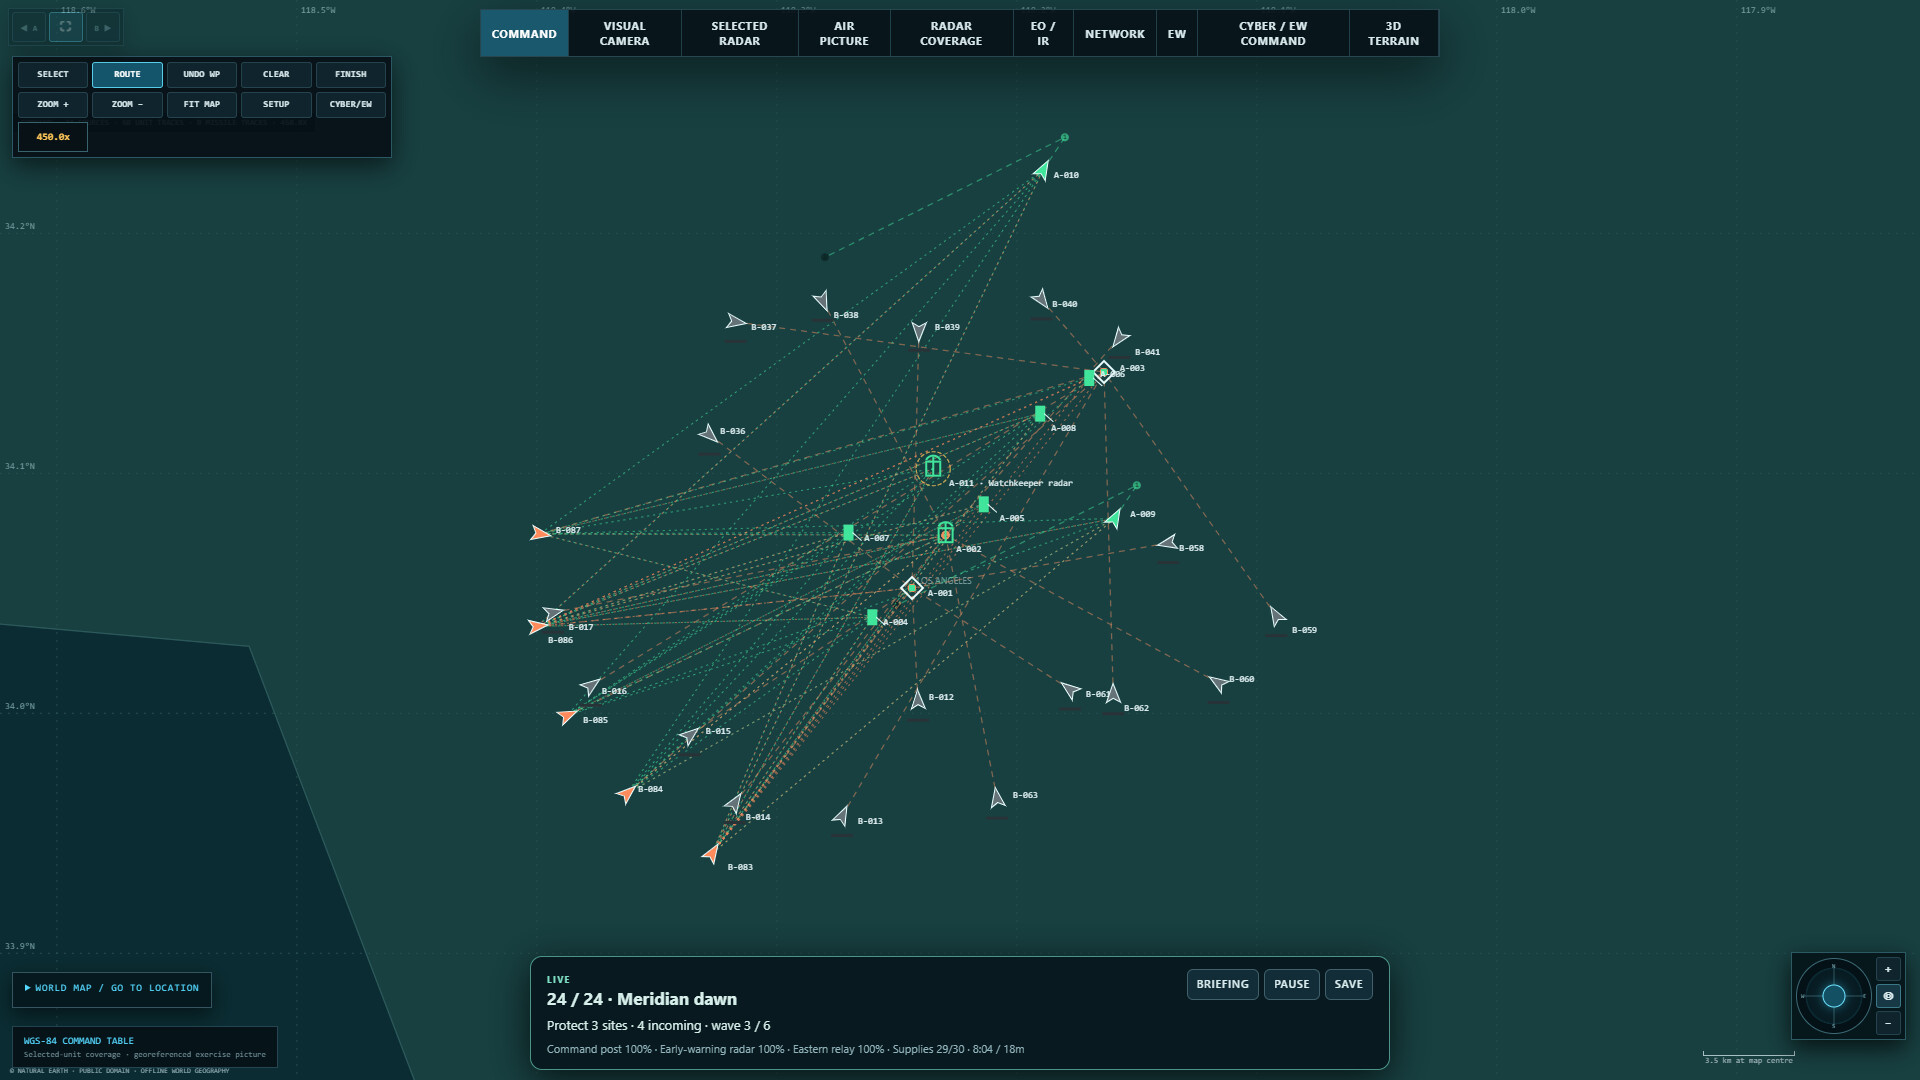Click the B-013 aircraft marker
Screen dimensions: 1920x1080
(x=841, y=817)
